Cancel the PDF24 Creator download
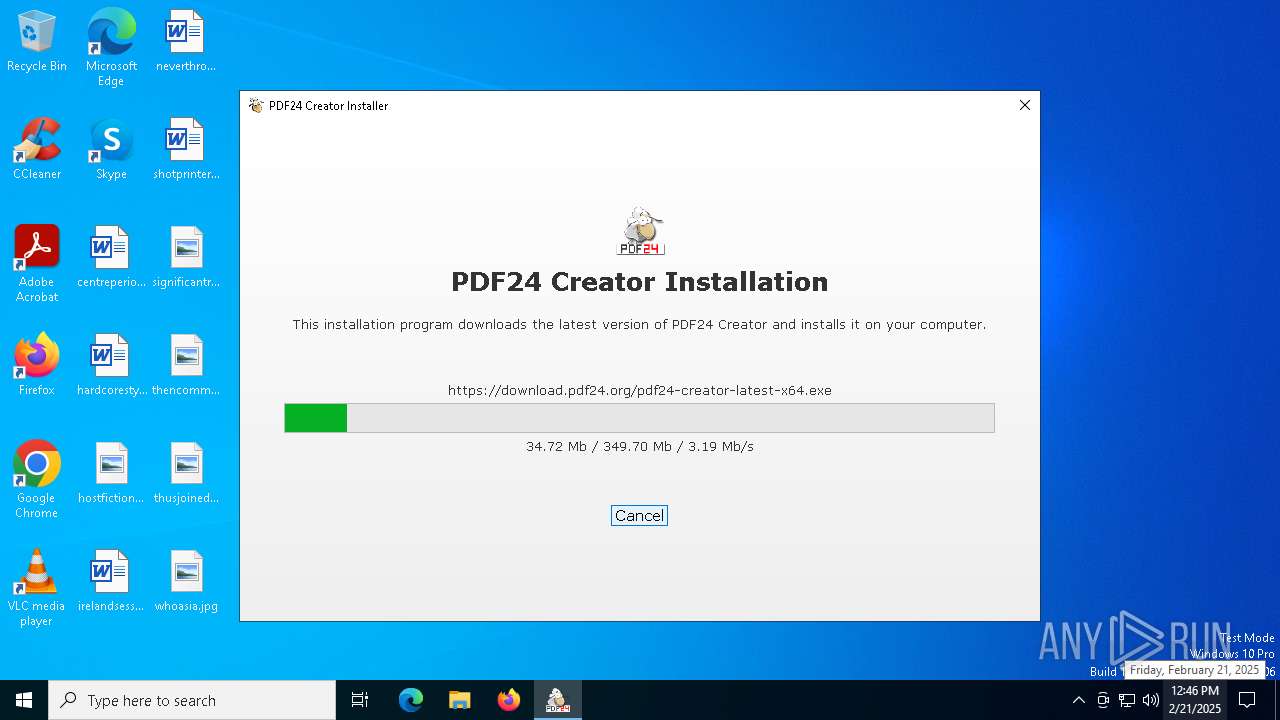Image resolution: width=1280 pixels, height=720 pixels. pos(639,516)
